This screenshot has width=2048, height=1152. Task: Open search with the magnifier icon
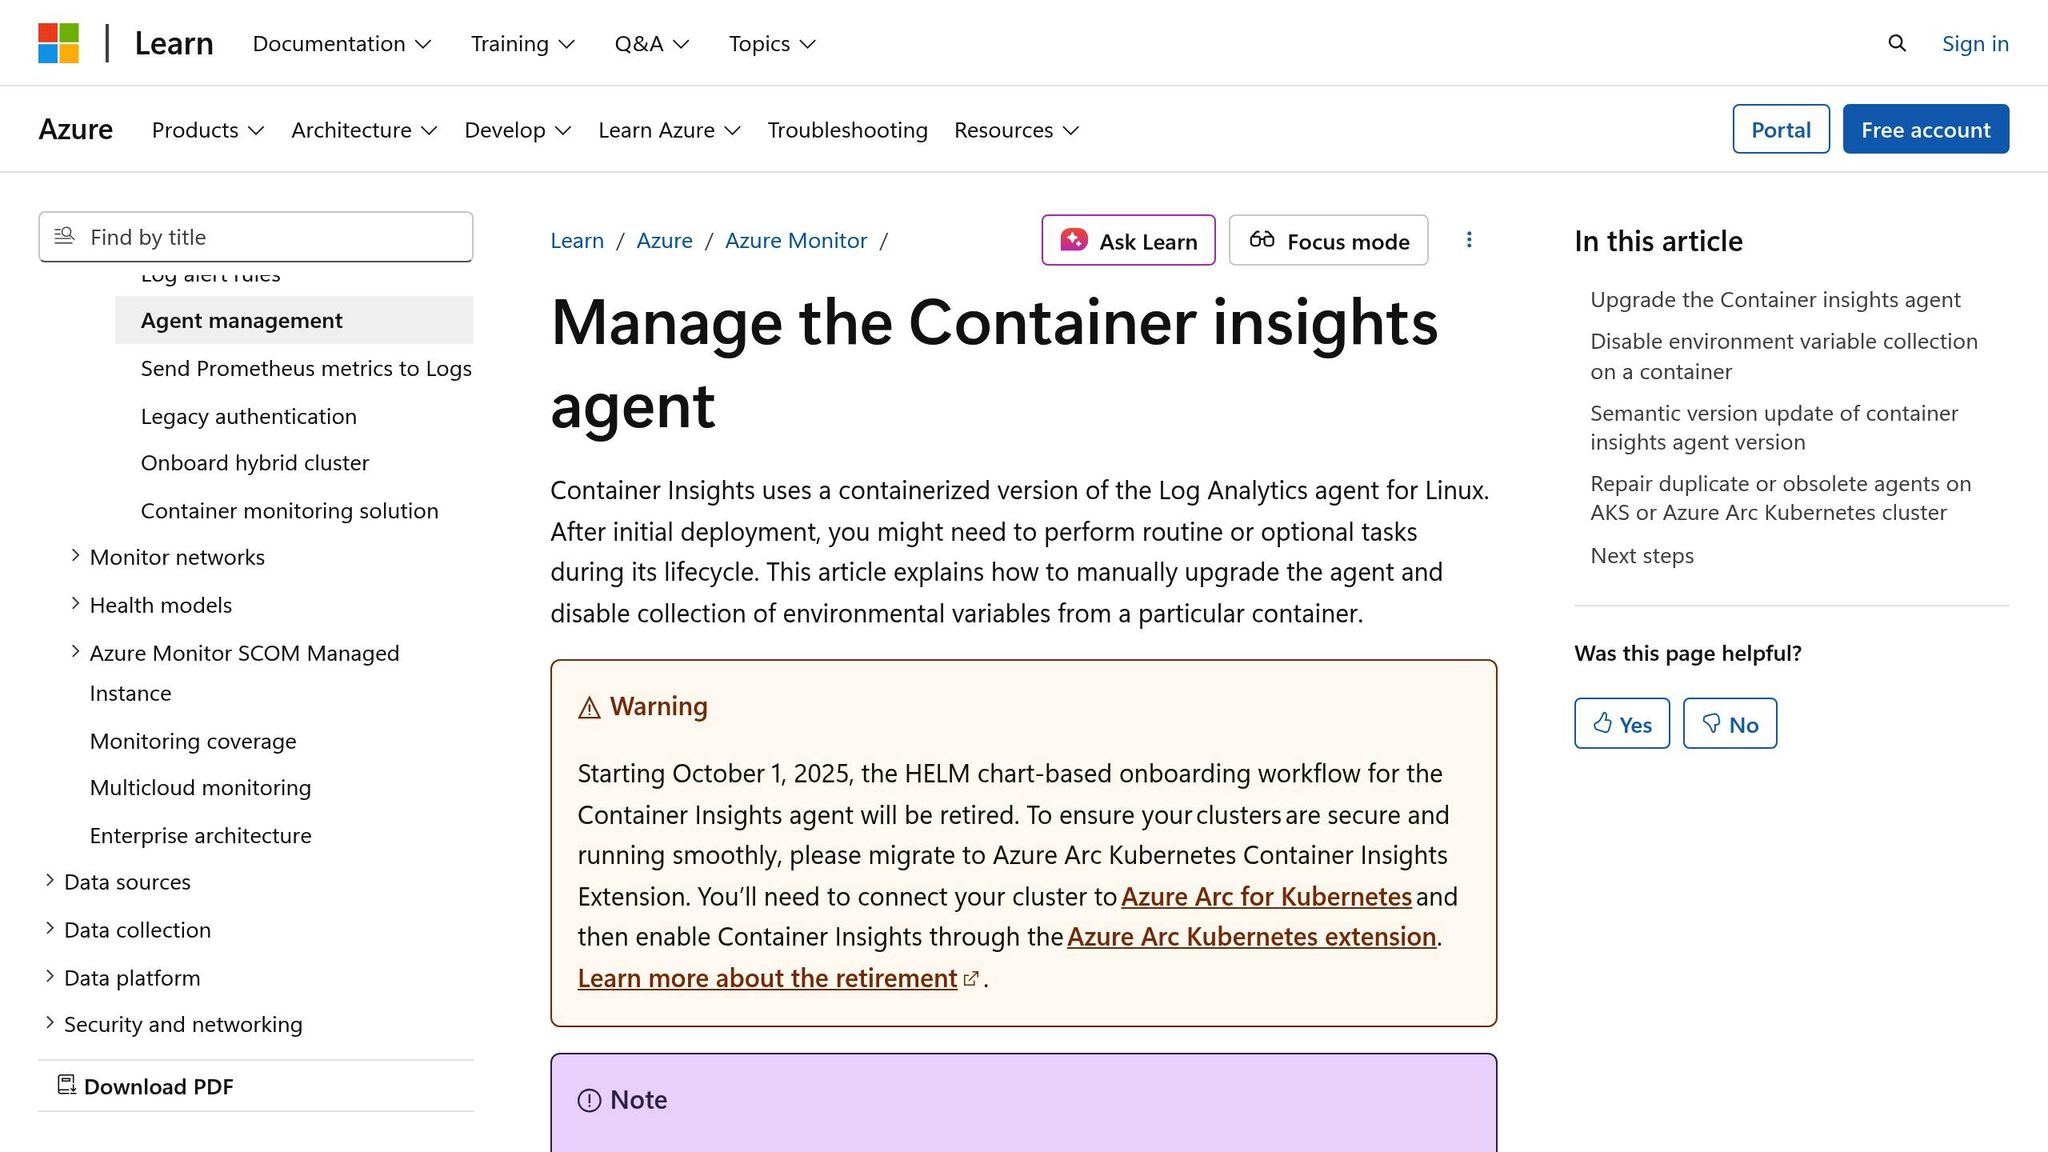[x=1896, y=43]
